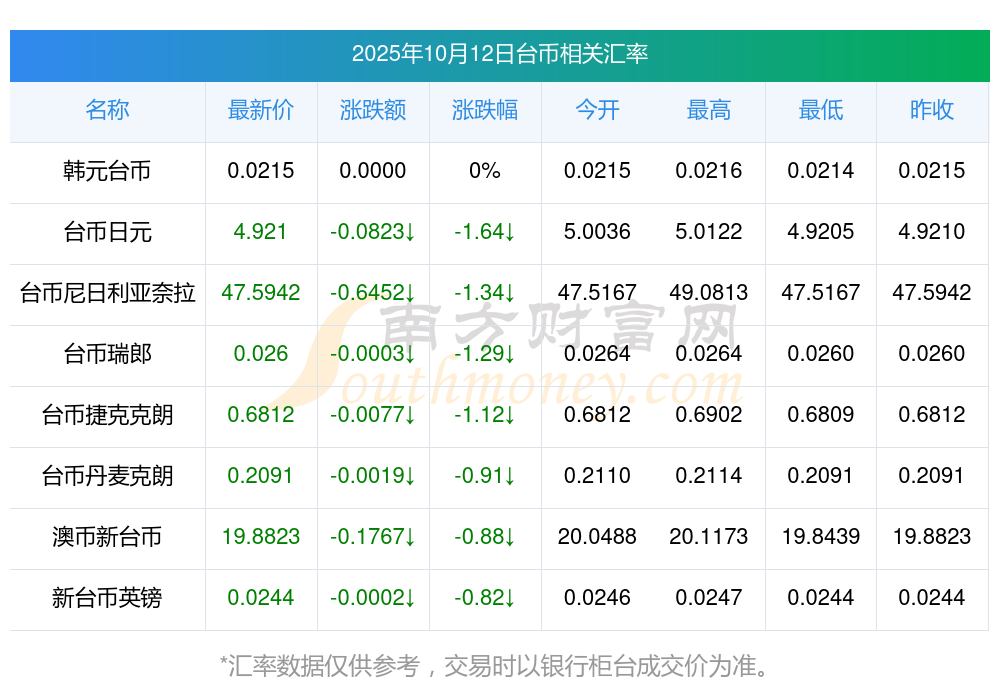Click the 名称 column header

tap(107, 110)
